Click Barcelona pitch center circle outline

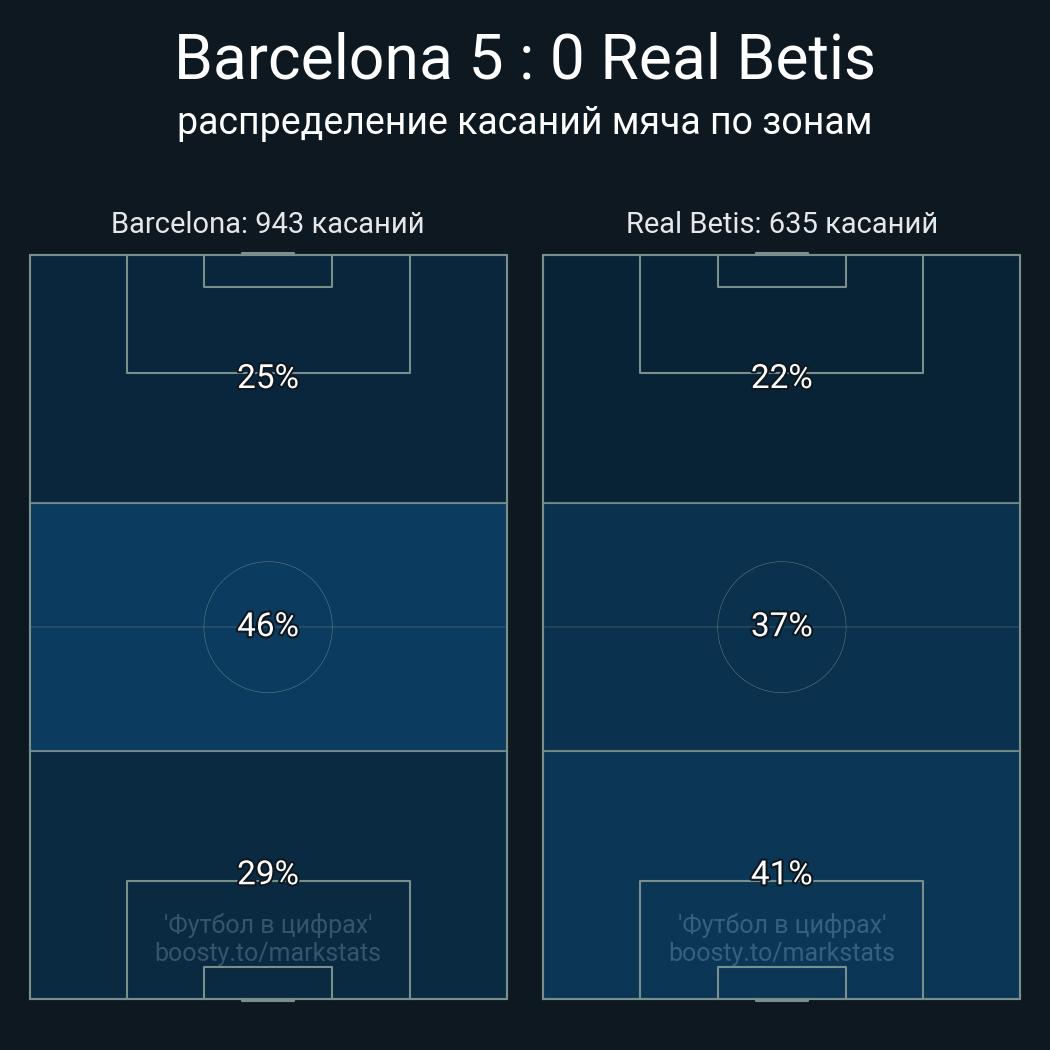click(x=268, y=562)
